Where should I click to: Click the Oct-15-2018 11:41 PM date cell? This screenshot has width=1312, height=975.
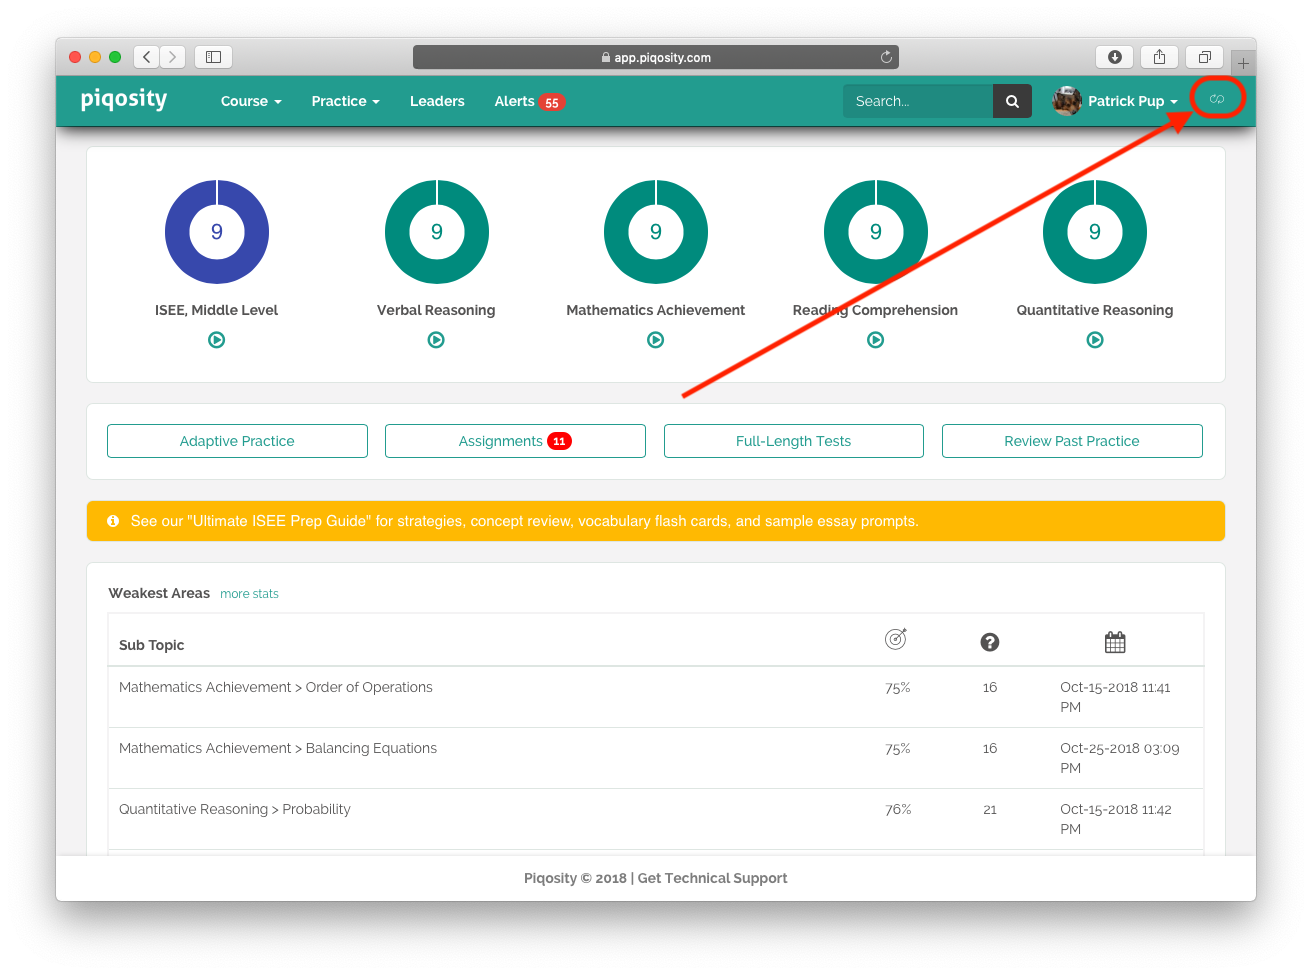click(1115, 697)
